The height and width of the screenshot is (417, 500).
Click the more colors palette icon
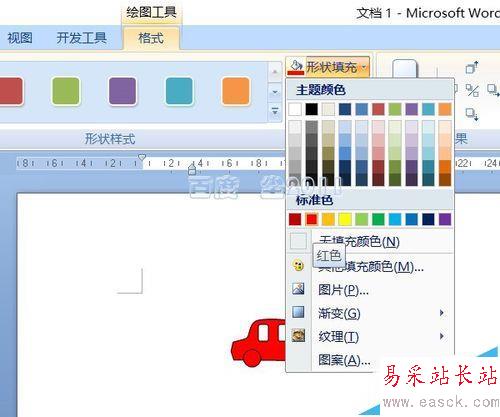tap(298, 266)
